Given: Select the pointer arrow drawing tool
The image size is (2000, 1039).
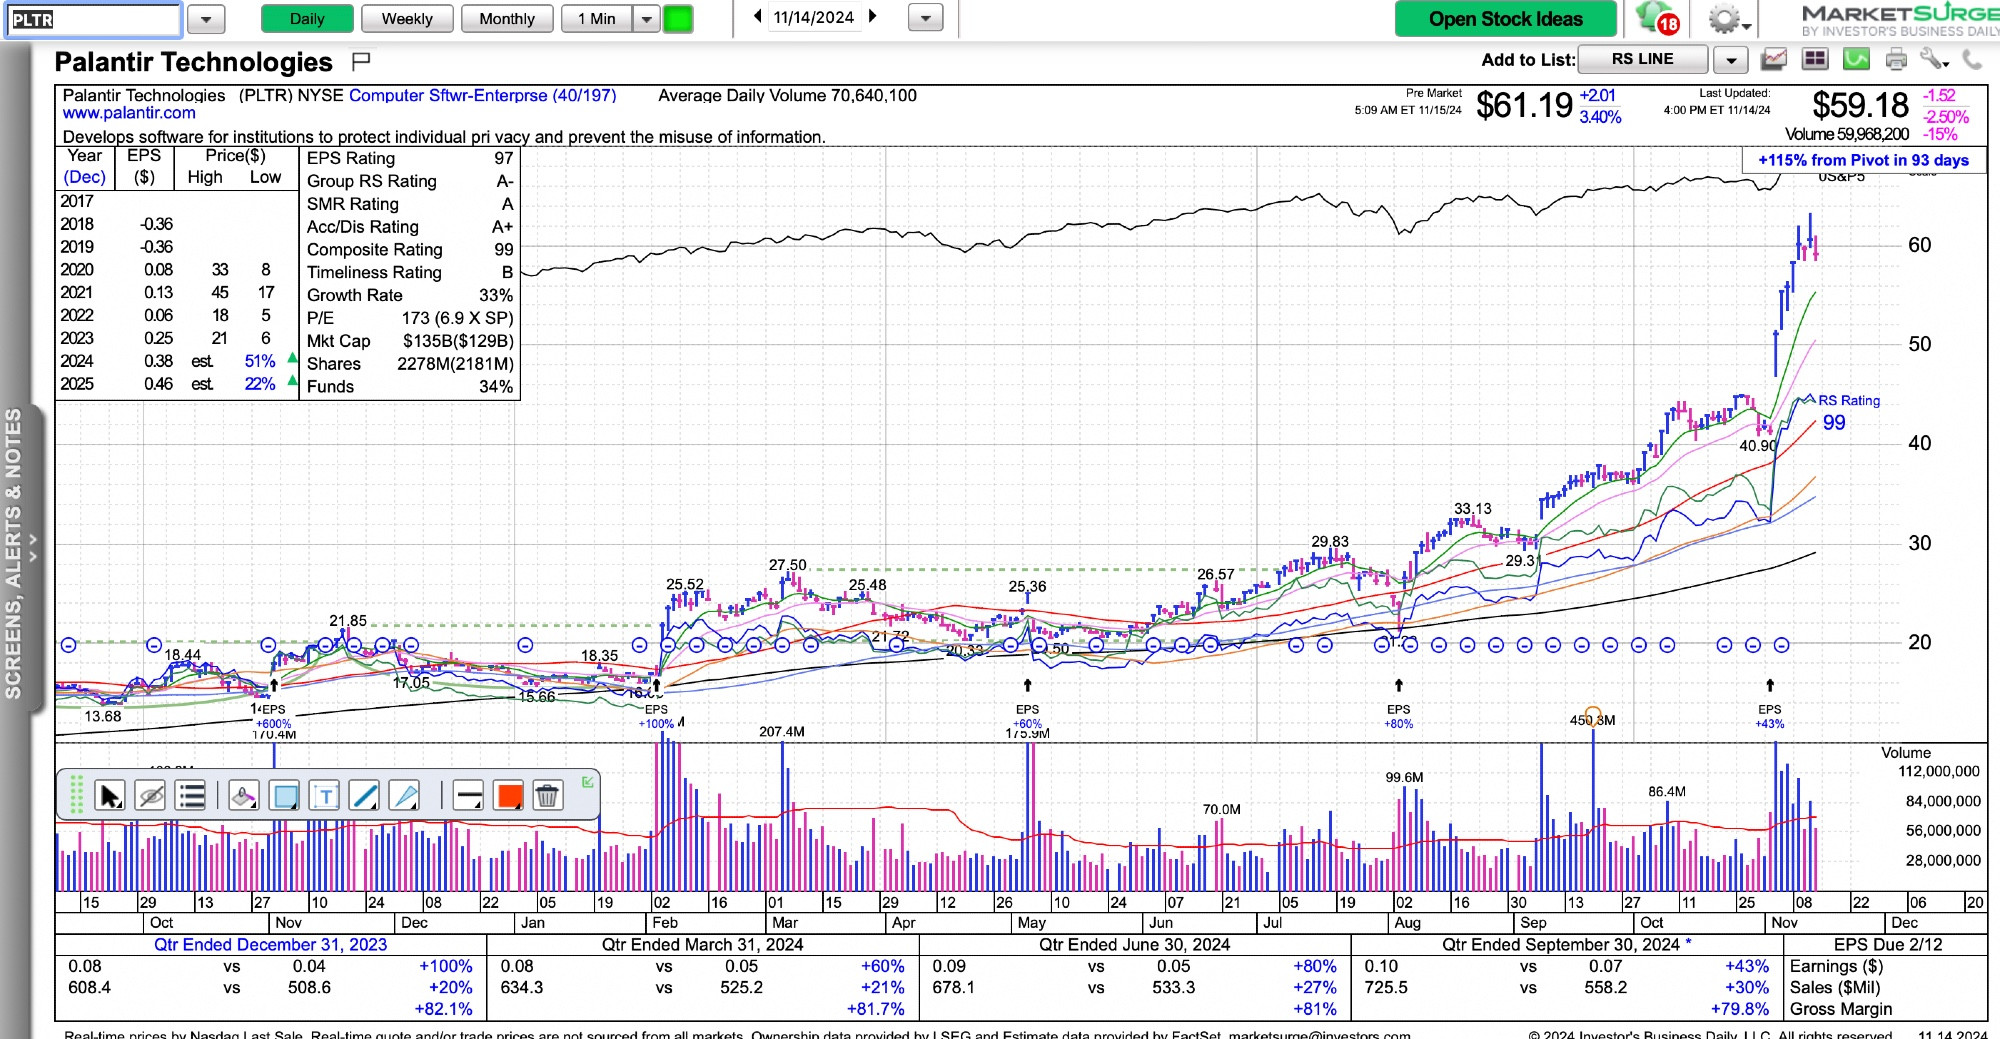Looking at the screenshot, I should [109, 796].
